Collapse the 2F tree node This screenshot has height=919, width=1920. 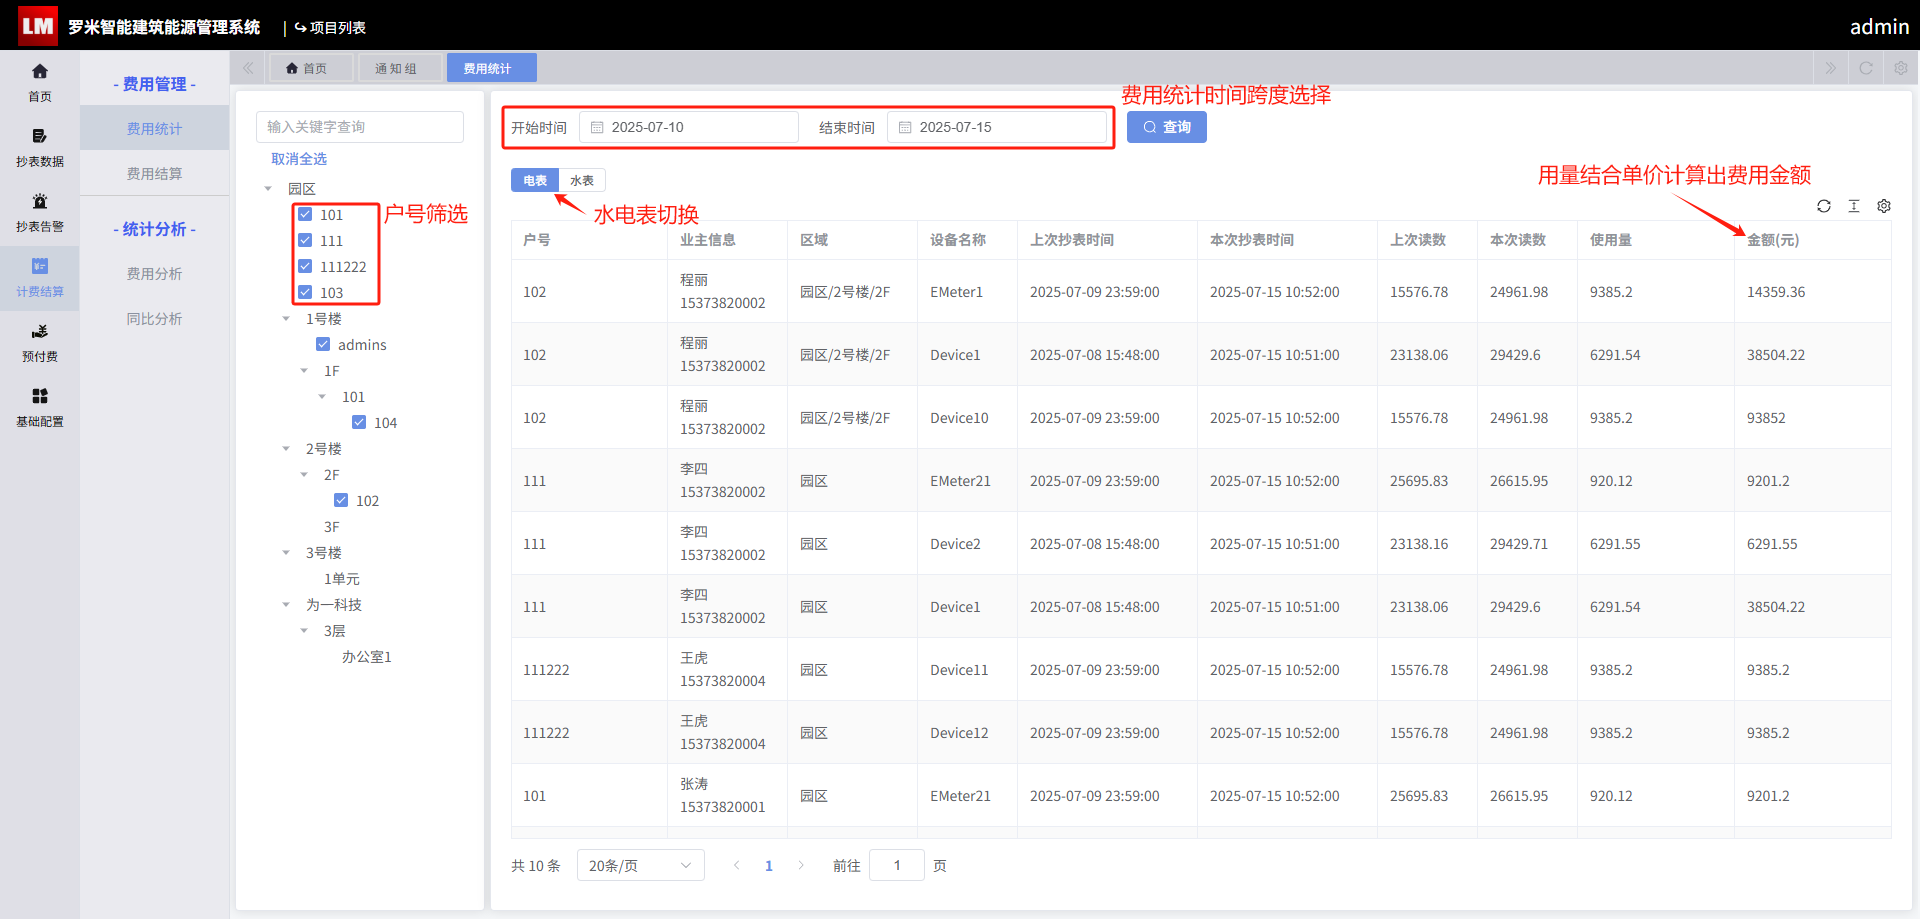click(x=304, y=474)
